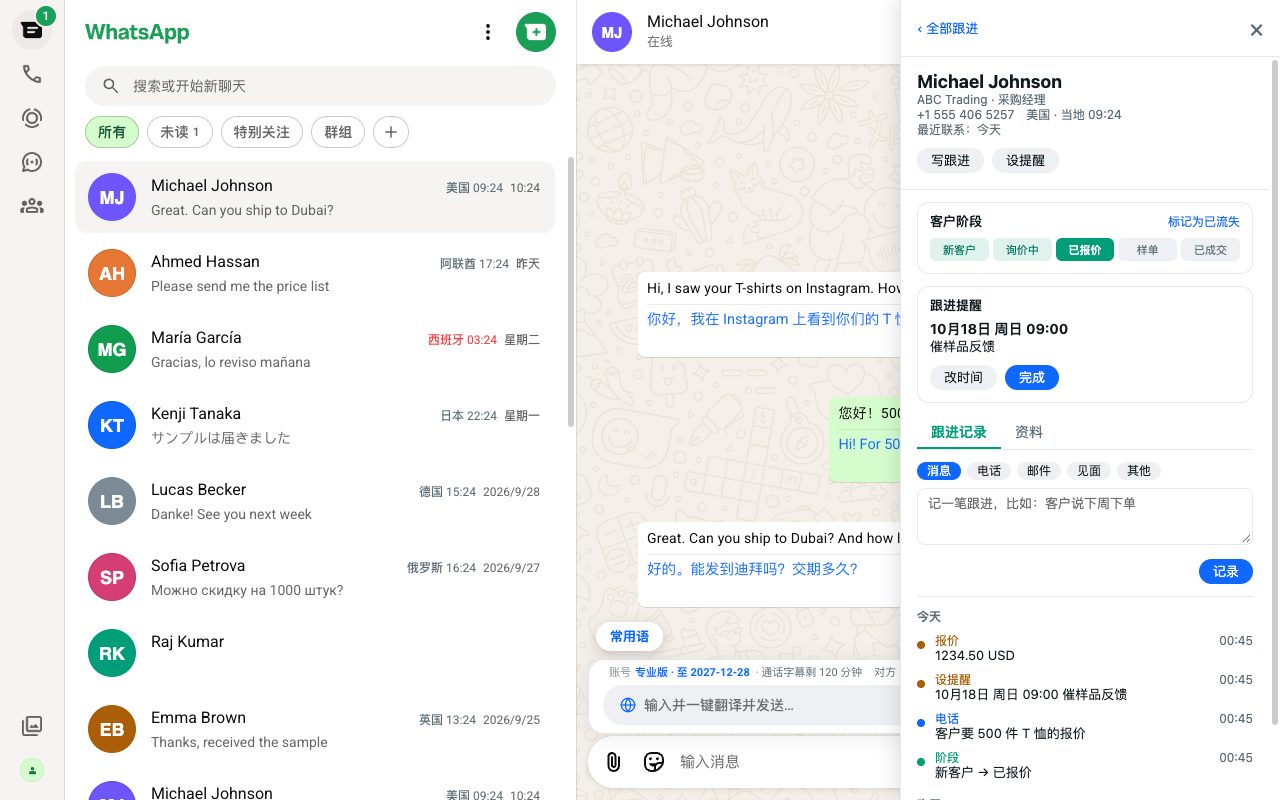Click the paperclip attach icon
Viewport: 1280px width, 800px height.
pos(614,762)
